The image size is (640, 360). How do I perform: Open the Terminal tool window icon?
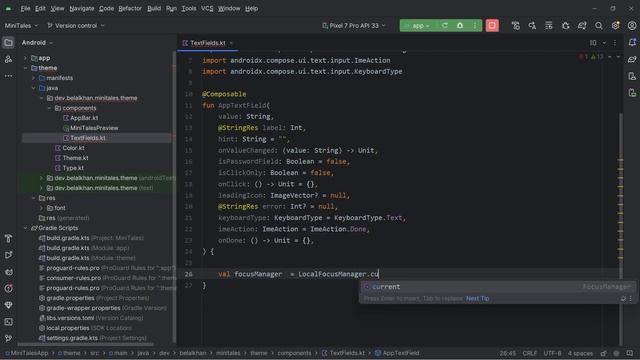click(8, 322)
